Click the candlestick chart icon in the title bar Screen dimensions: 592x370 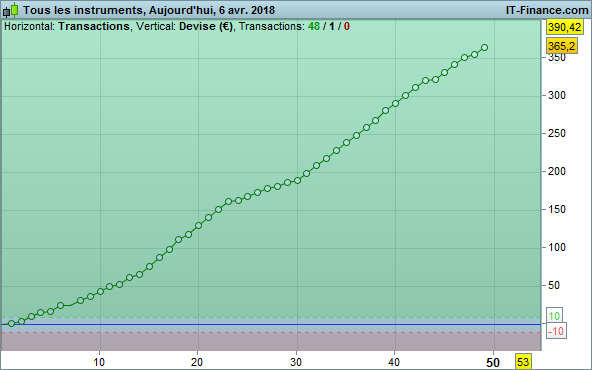[11, 10]
